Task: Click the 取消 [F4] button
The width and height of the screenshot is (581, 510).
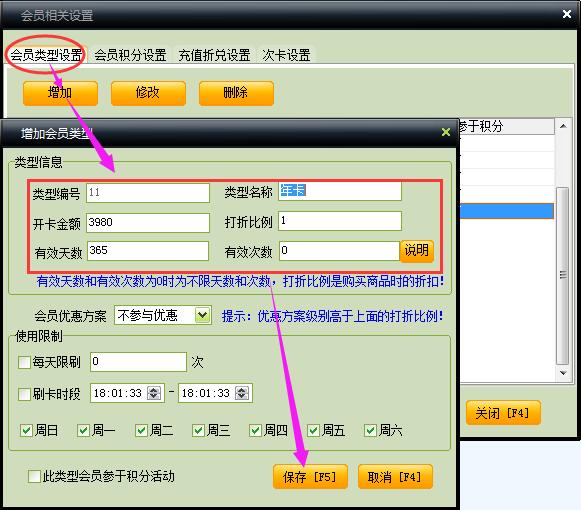Action: coord(395,477)
